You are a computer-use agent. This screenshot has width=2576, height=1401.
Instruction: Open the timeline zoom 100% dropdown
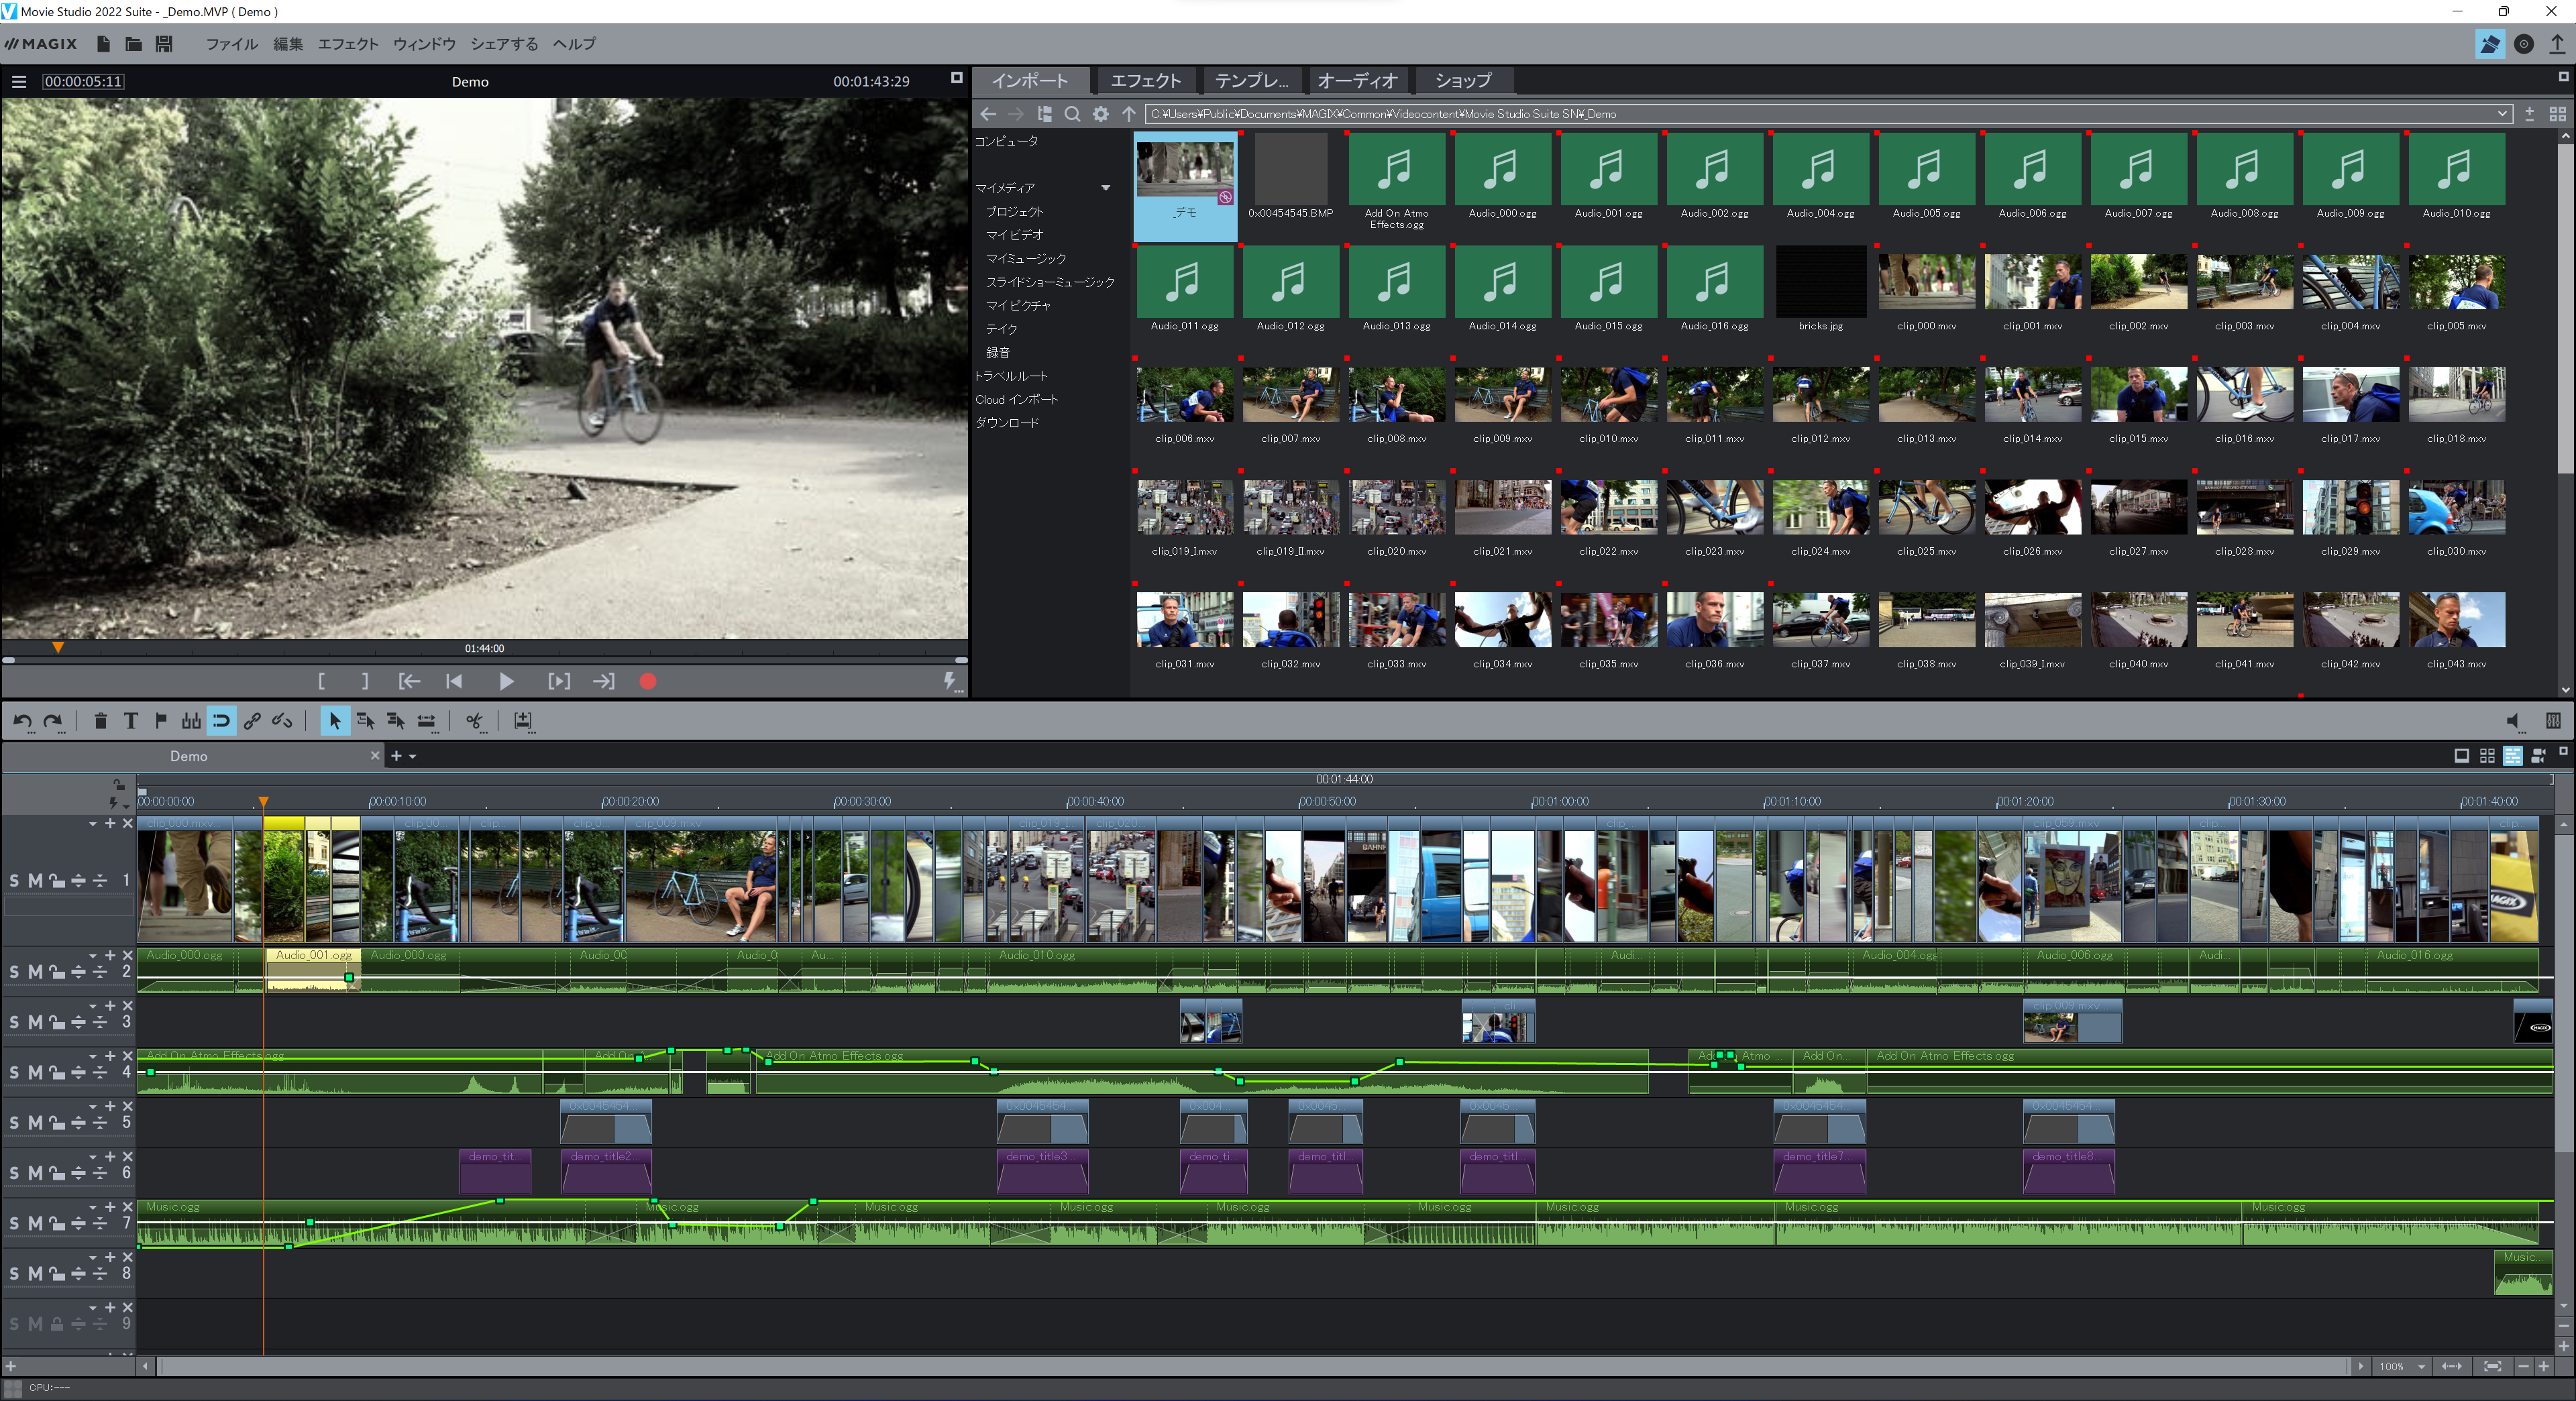click(2421, 1367)
